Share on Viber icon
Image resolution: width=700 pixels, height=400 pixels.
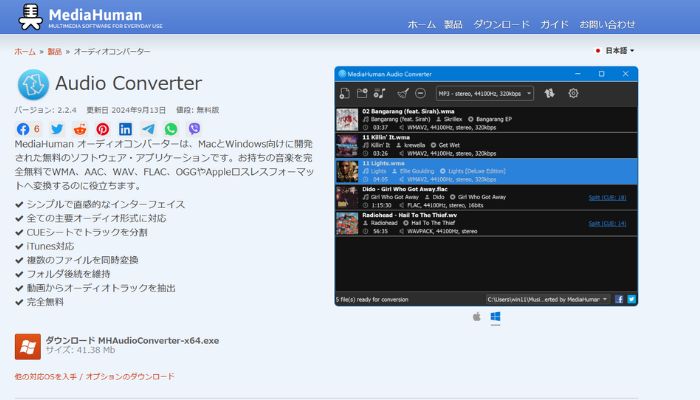[x=194, y=129]
